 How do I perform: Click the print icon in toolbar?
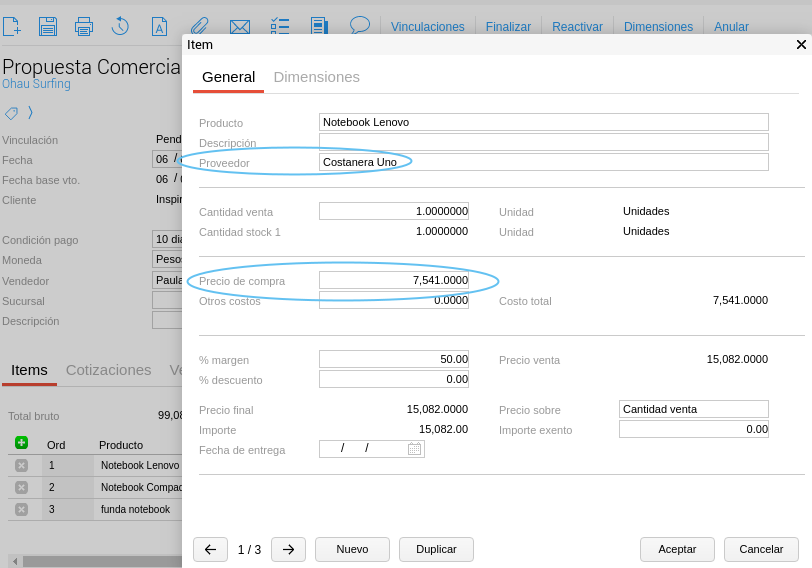84,27
